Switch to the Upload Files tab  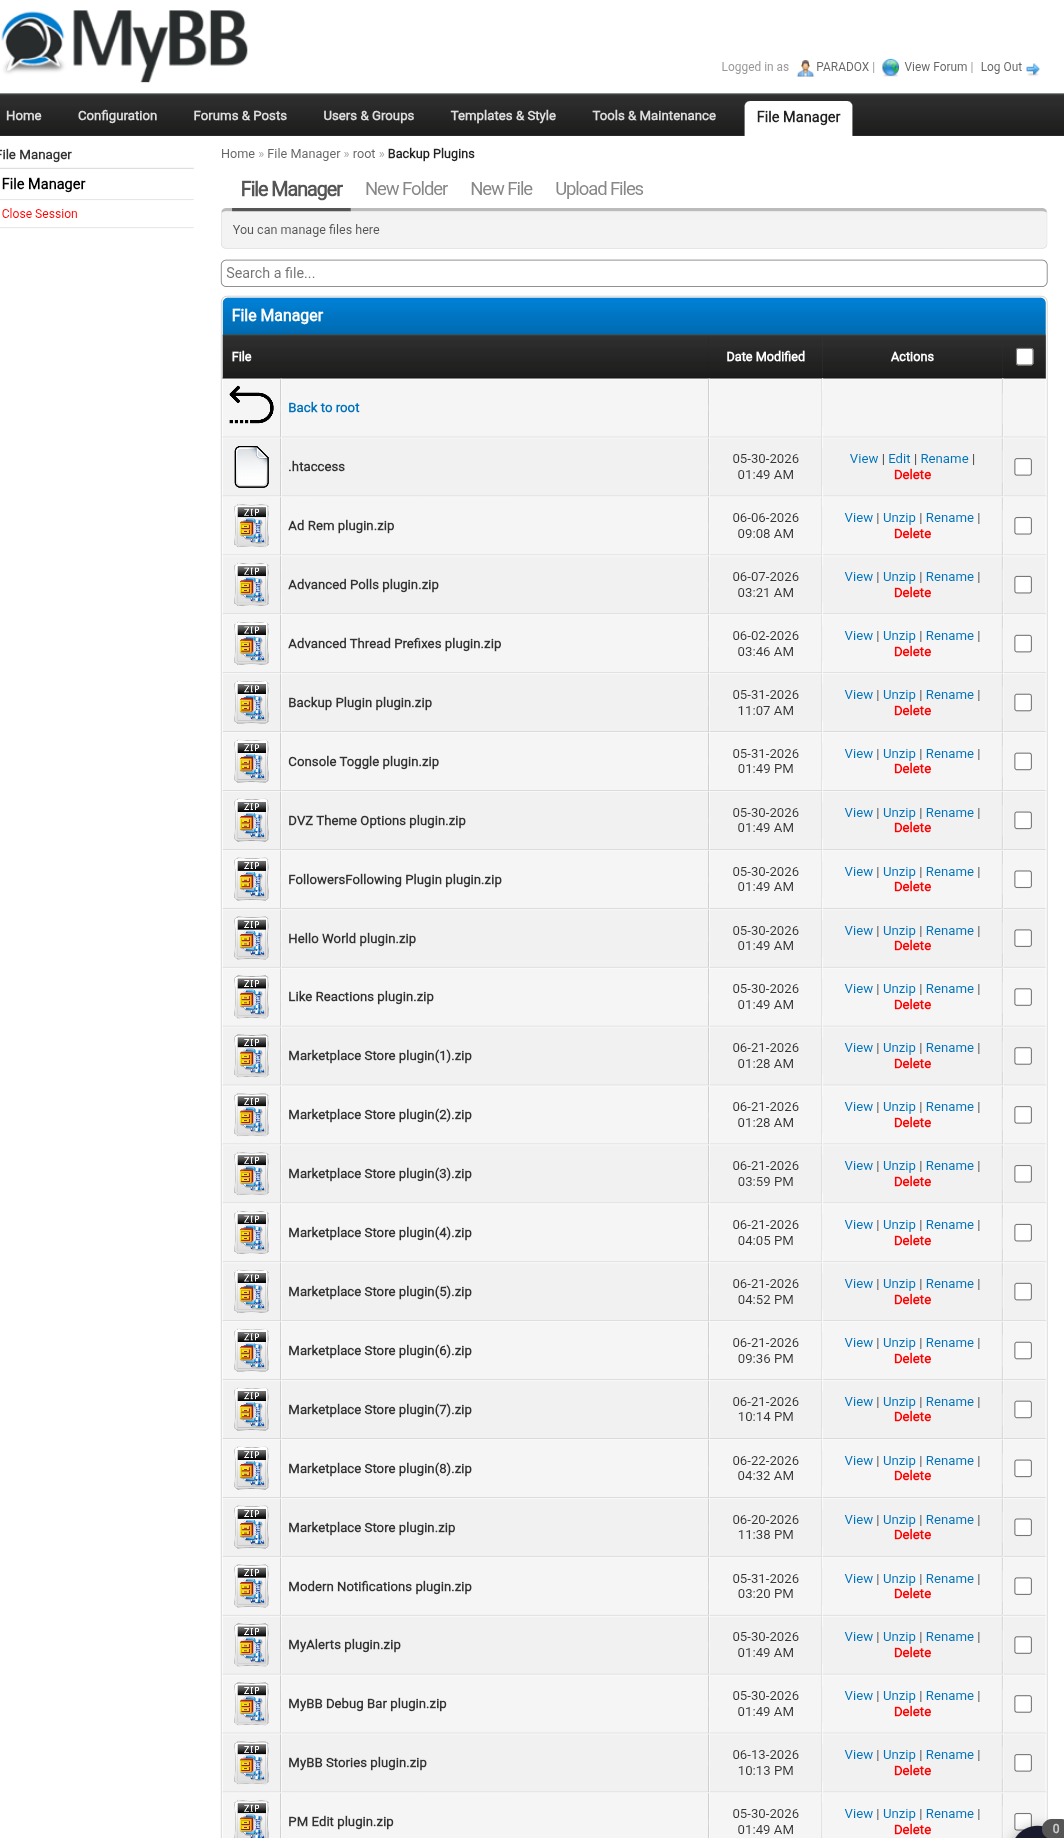tap(599, 189)
